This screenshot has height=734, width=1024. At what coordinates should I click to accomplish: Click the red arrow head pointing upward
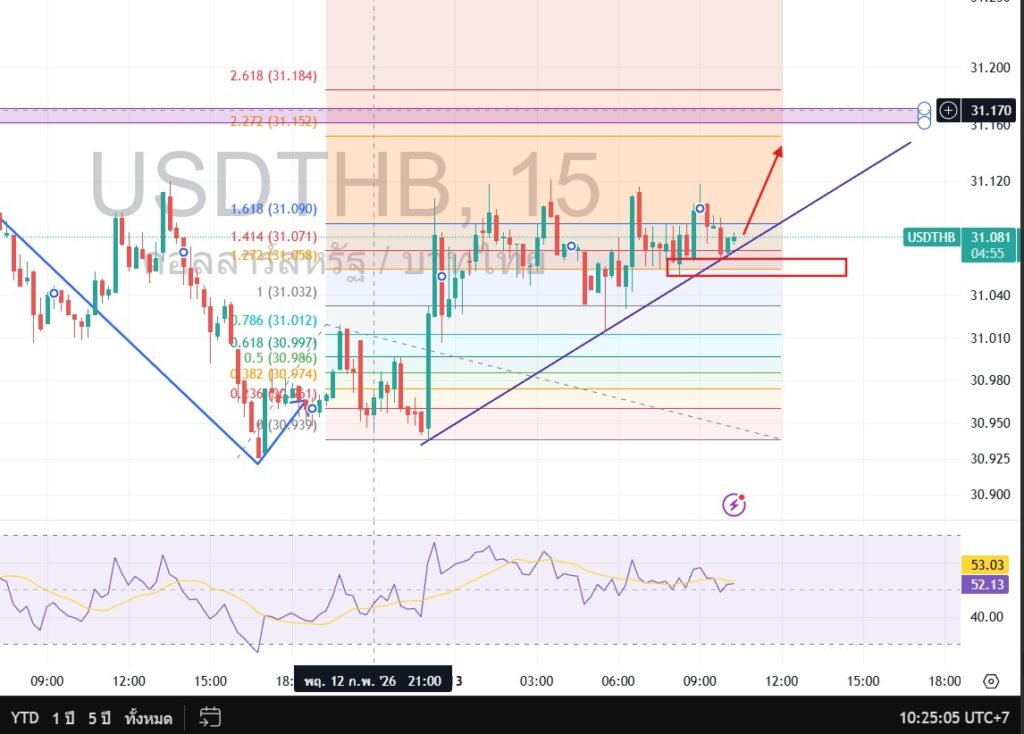(x=777, y=150)
